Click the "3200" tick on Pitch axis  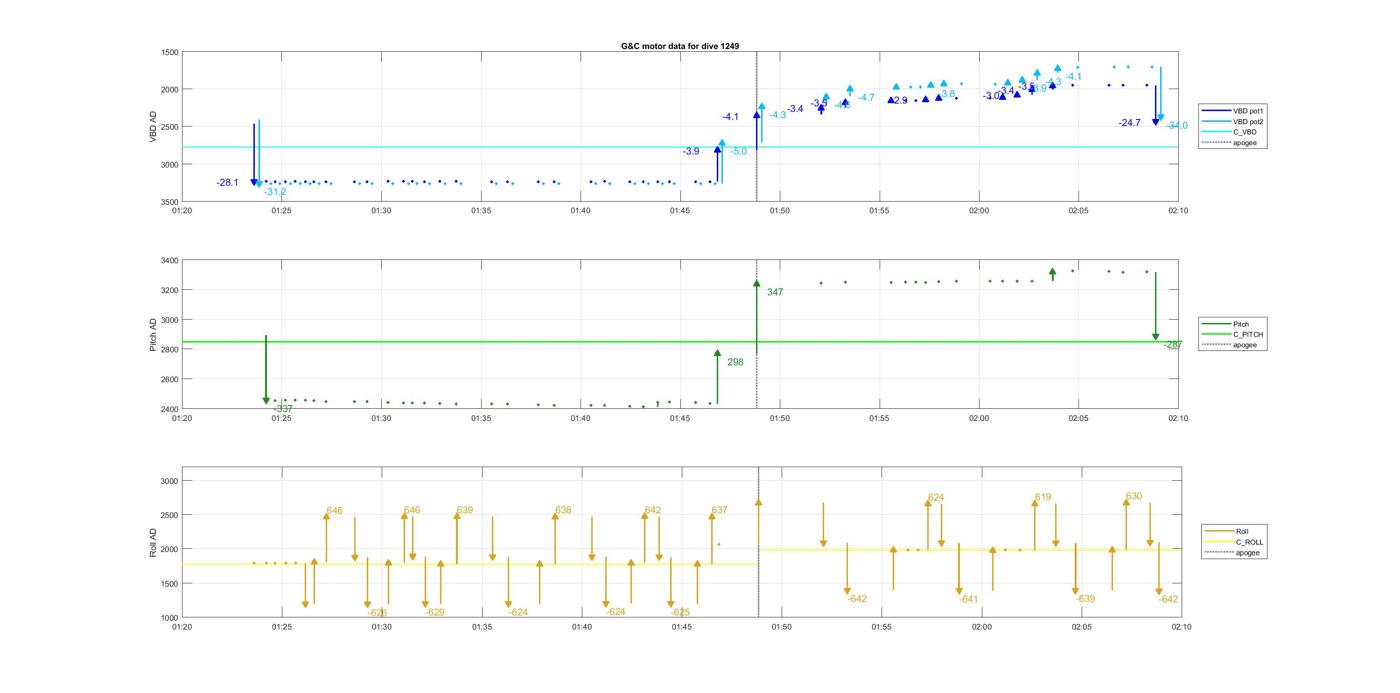coord(169,291)
